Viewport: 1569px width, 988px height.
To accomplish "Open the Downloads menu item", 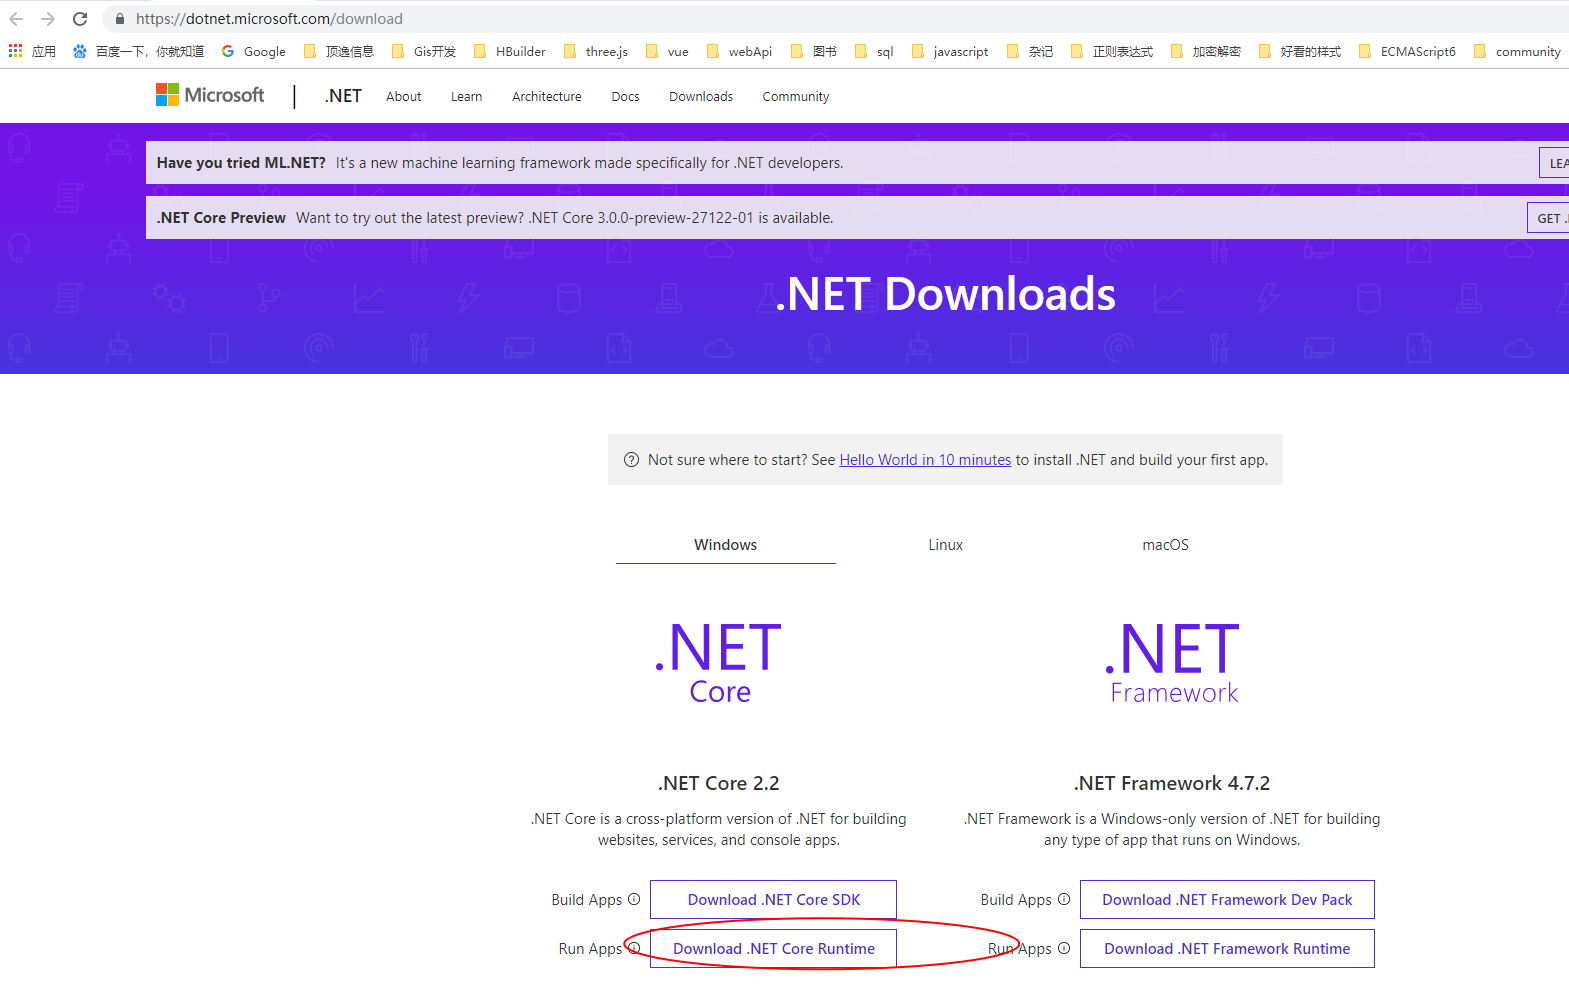I will point(701,97).
